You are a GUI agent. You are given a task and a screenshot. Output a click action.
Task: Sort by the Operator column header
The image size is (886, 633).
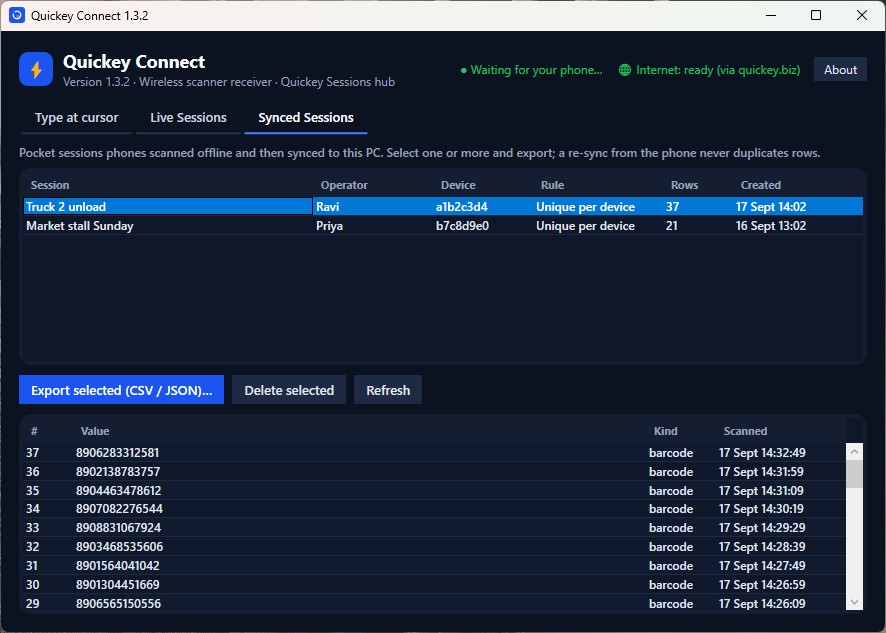tap(344, 185)
